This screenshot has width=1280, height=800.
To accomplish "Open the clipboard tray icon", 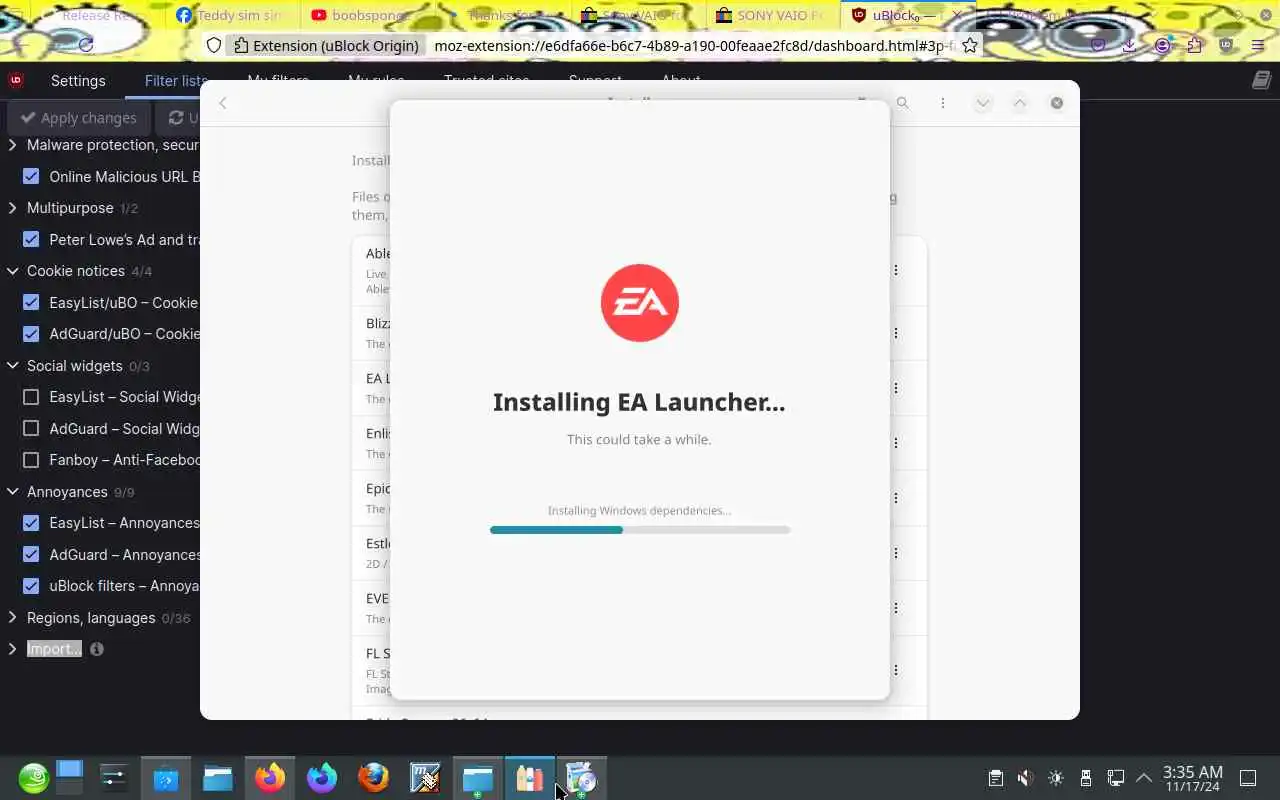I will tap(995, 778).
